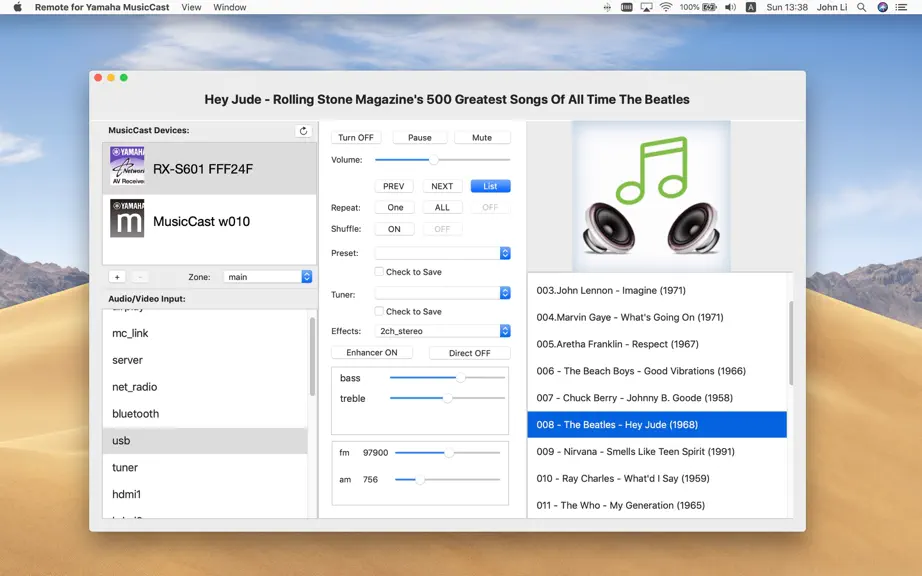The height and width of the screenshot is (576, 922).
Task: Open the Window menu
Action: point(229,7)
